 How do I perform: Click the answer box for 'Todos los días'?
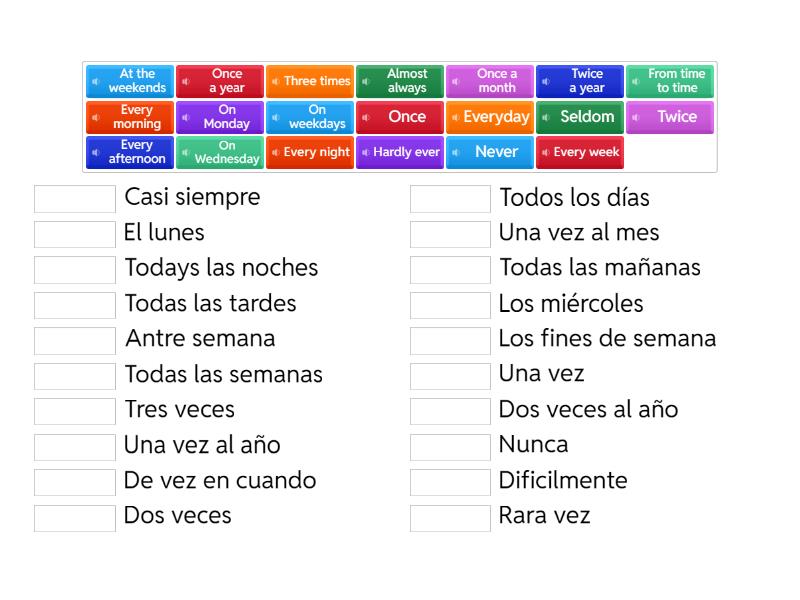450,199
